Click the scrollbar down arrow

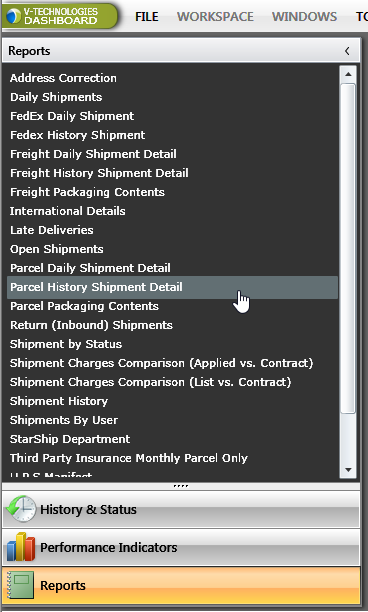pos(348,470)
